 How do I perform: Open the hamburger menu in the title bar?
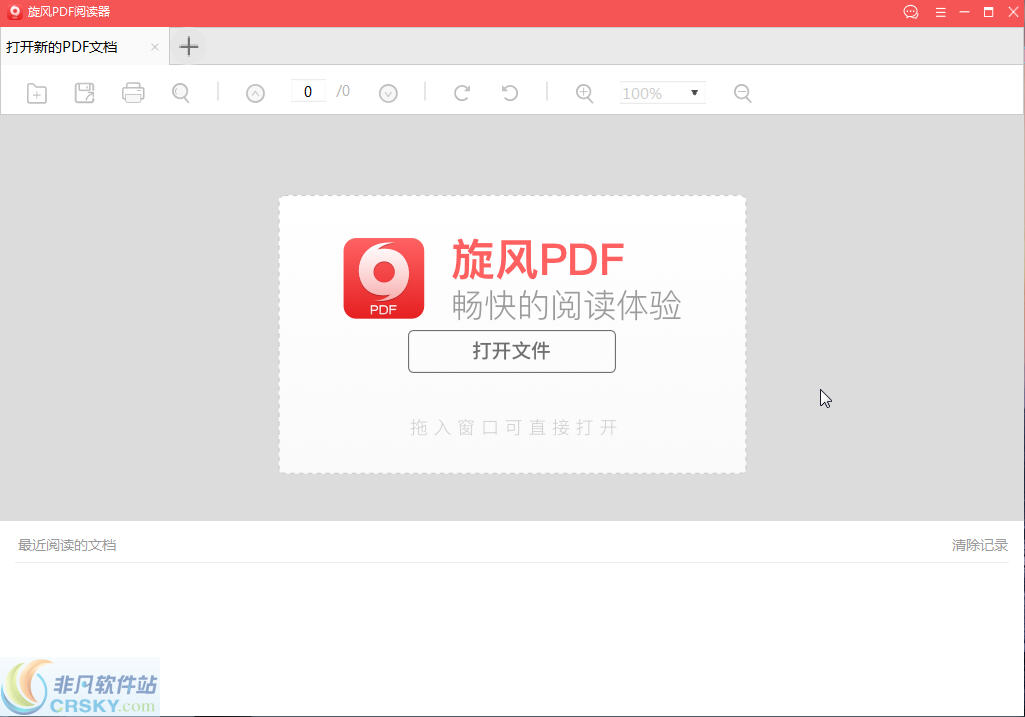point(941,12)
